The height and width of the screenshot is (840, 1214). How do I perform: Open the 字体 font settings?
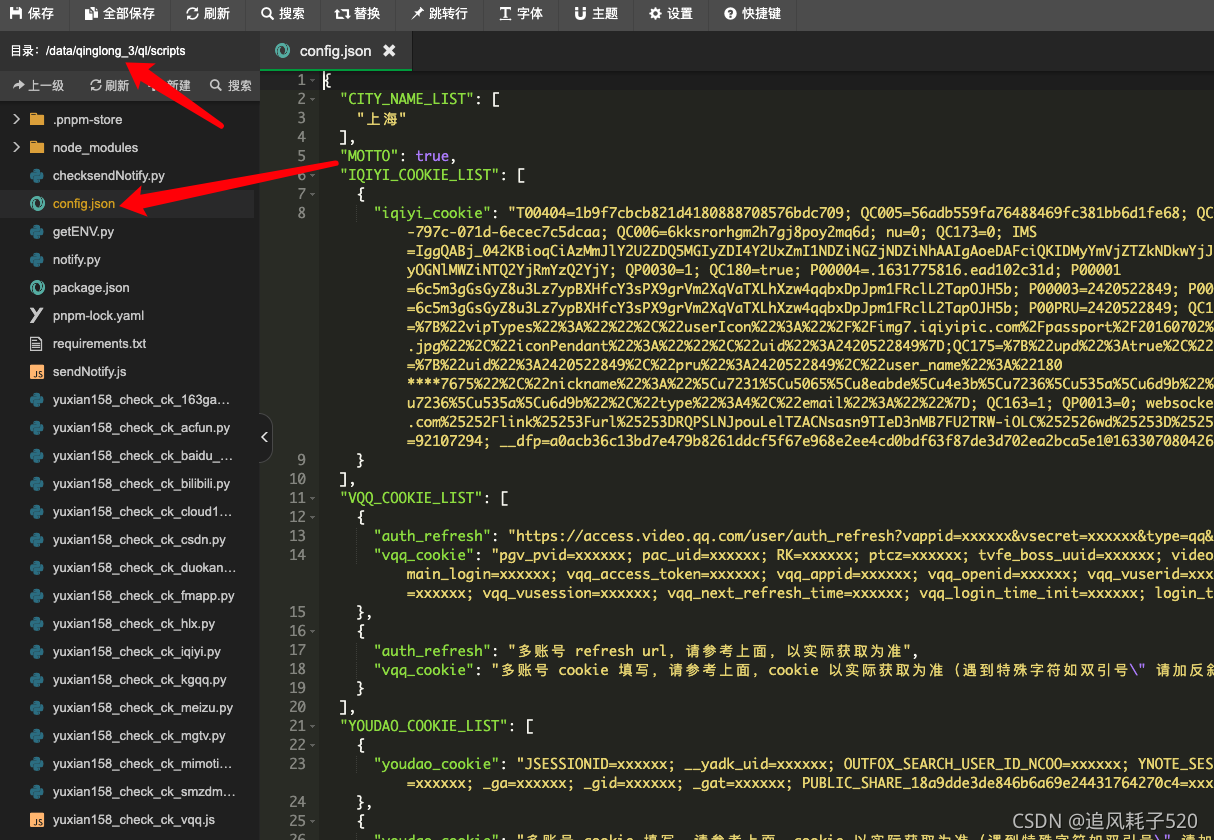coord(520,14)
